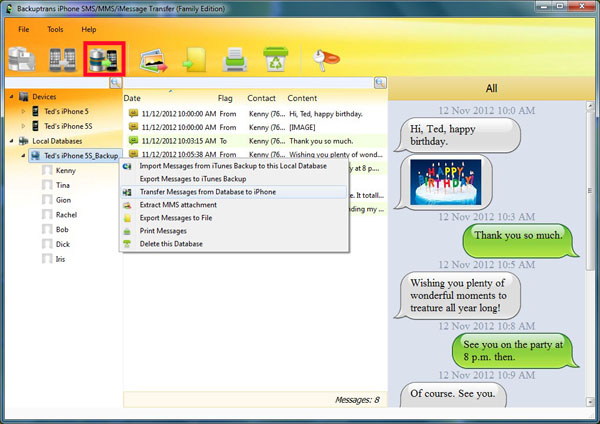This screenshot has width=600, height=424.
Task: Click the message search field above the list
Action: [x=249, y=83]
